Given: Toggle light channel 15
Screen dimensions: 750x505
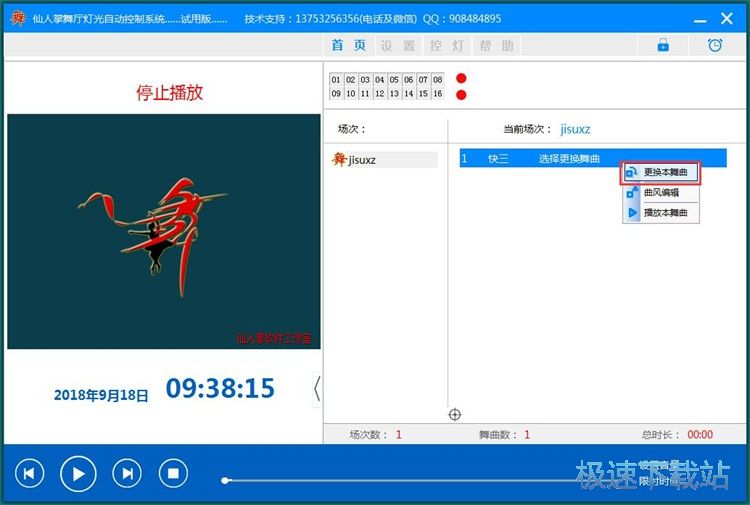Looking at the screenshot, I should (423, 94).
